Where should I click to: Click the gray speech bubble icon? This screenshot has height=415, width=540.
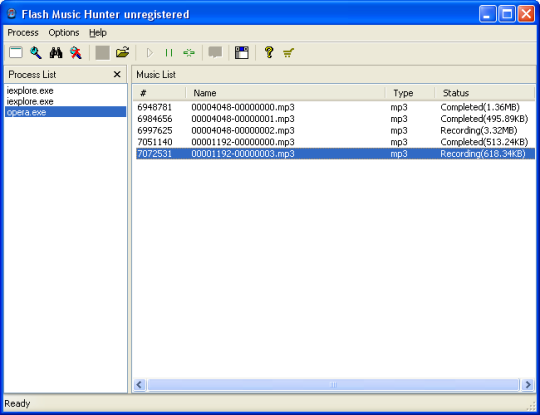tap(215, 53)
